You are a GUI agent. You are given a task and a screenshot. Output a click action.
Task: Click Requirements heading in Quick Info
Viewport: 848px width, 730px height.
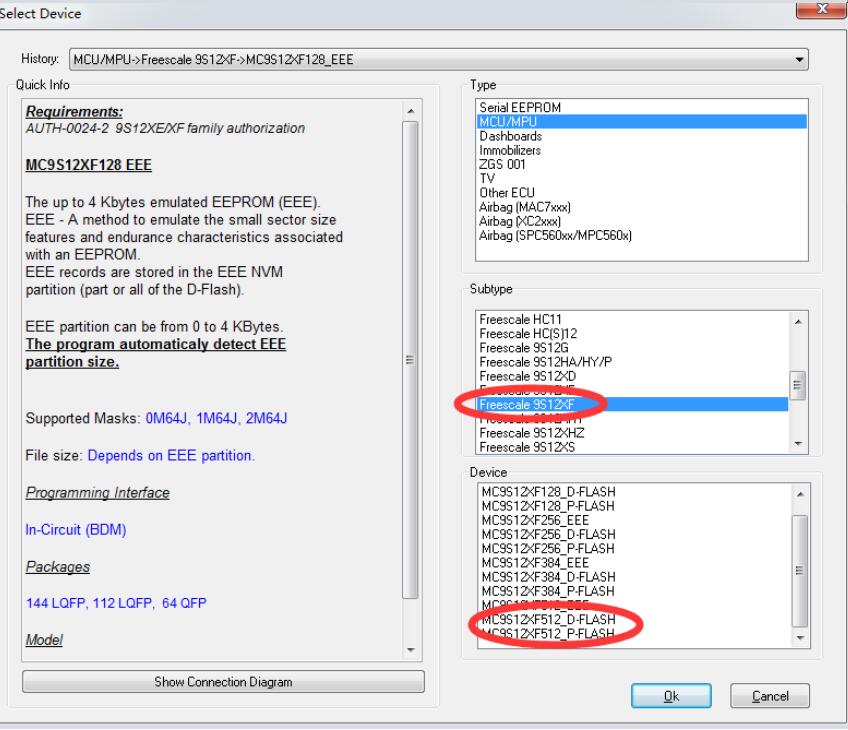(x=74, y=111)
